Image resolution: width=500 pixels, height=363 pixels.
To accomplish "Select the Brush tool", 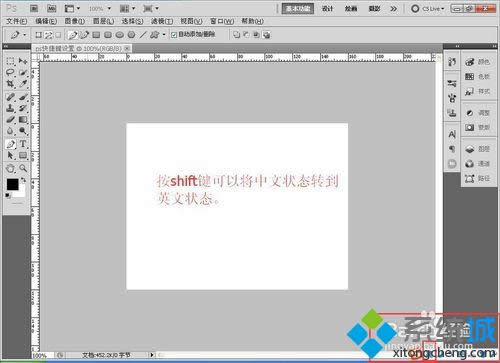I will 23,97.
